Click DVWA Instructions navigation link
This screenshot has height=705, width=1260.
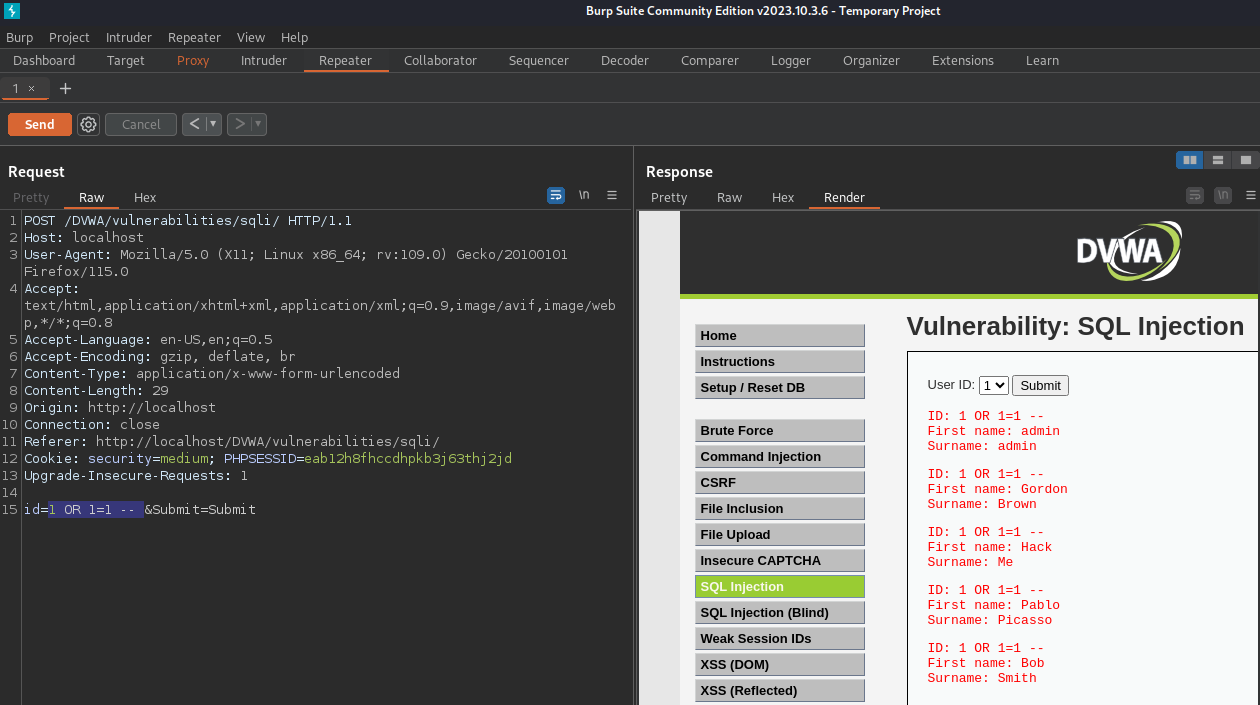(x=780, y=361)
